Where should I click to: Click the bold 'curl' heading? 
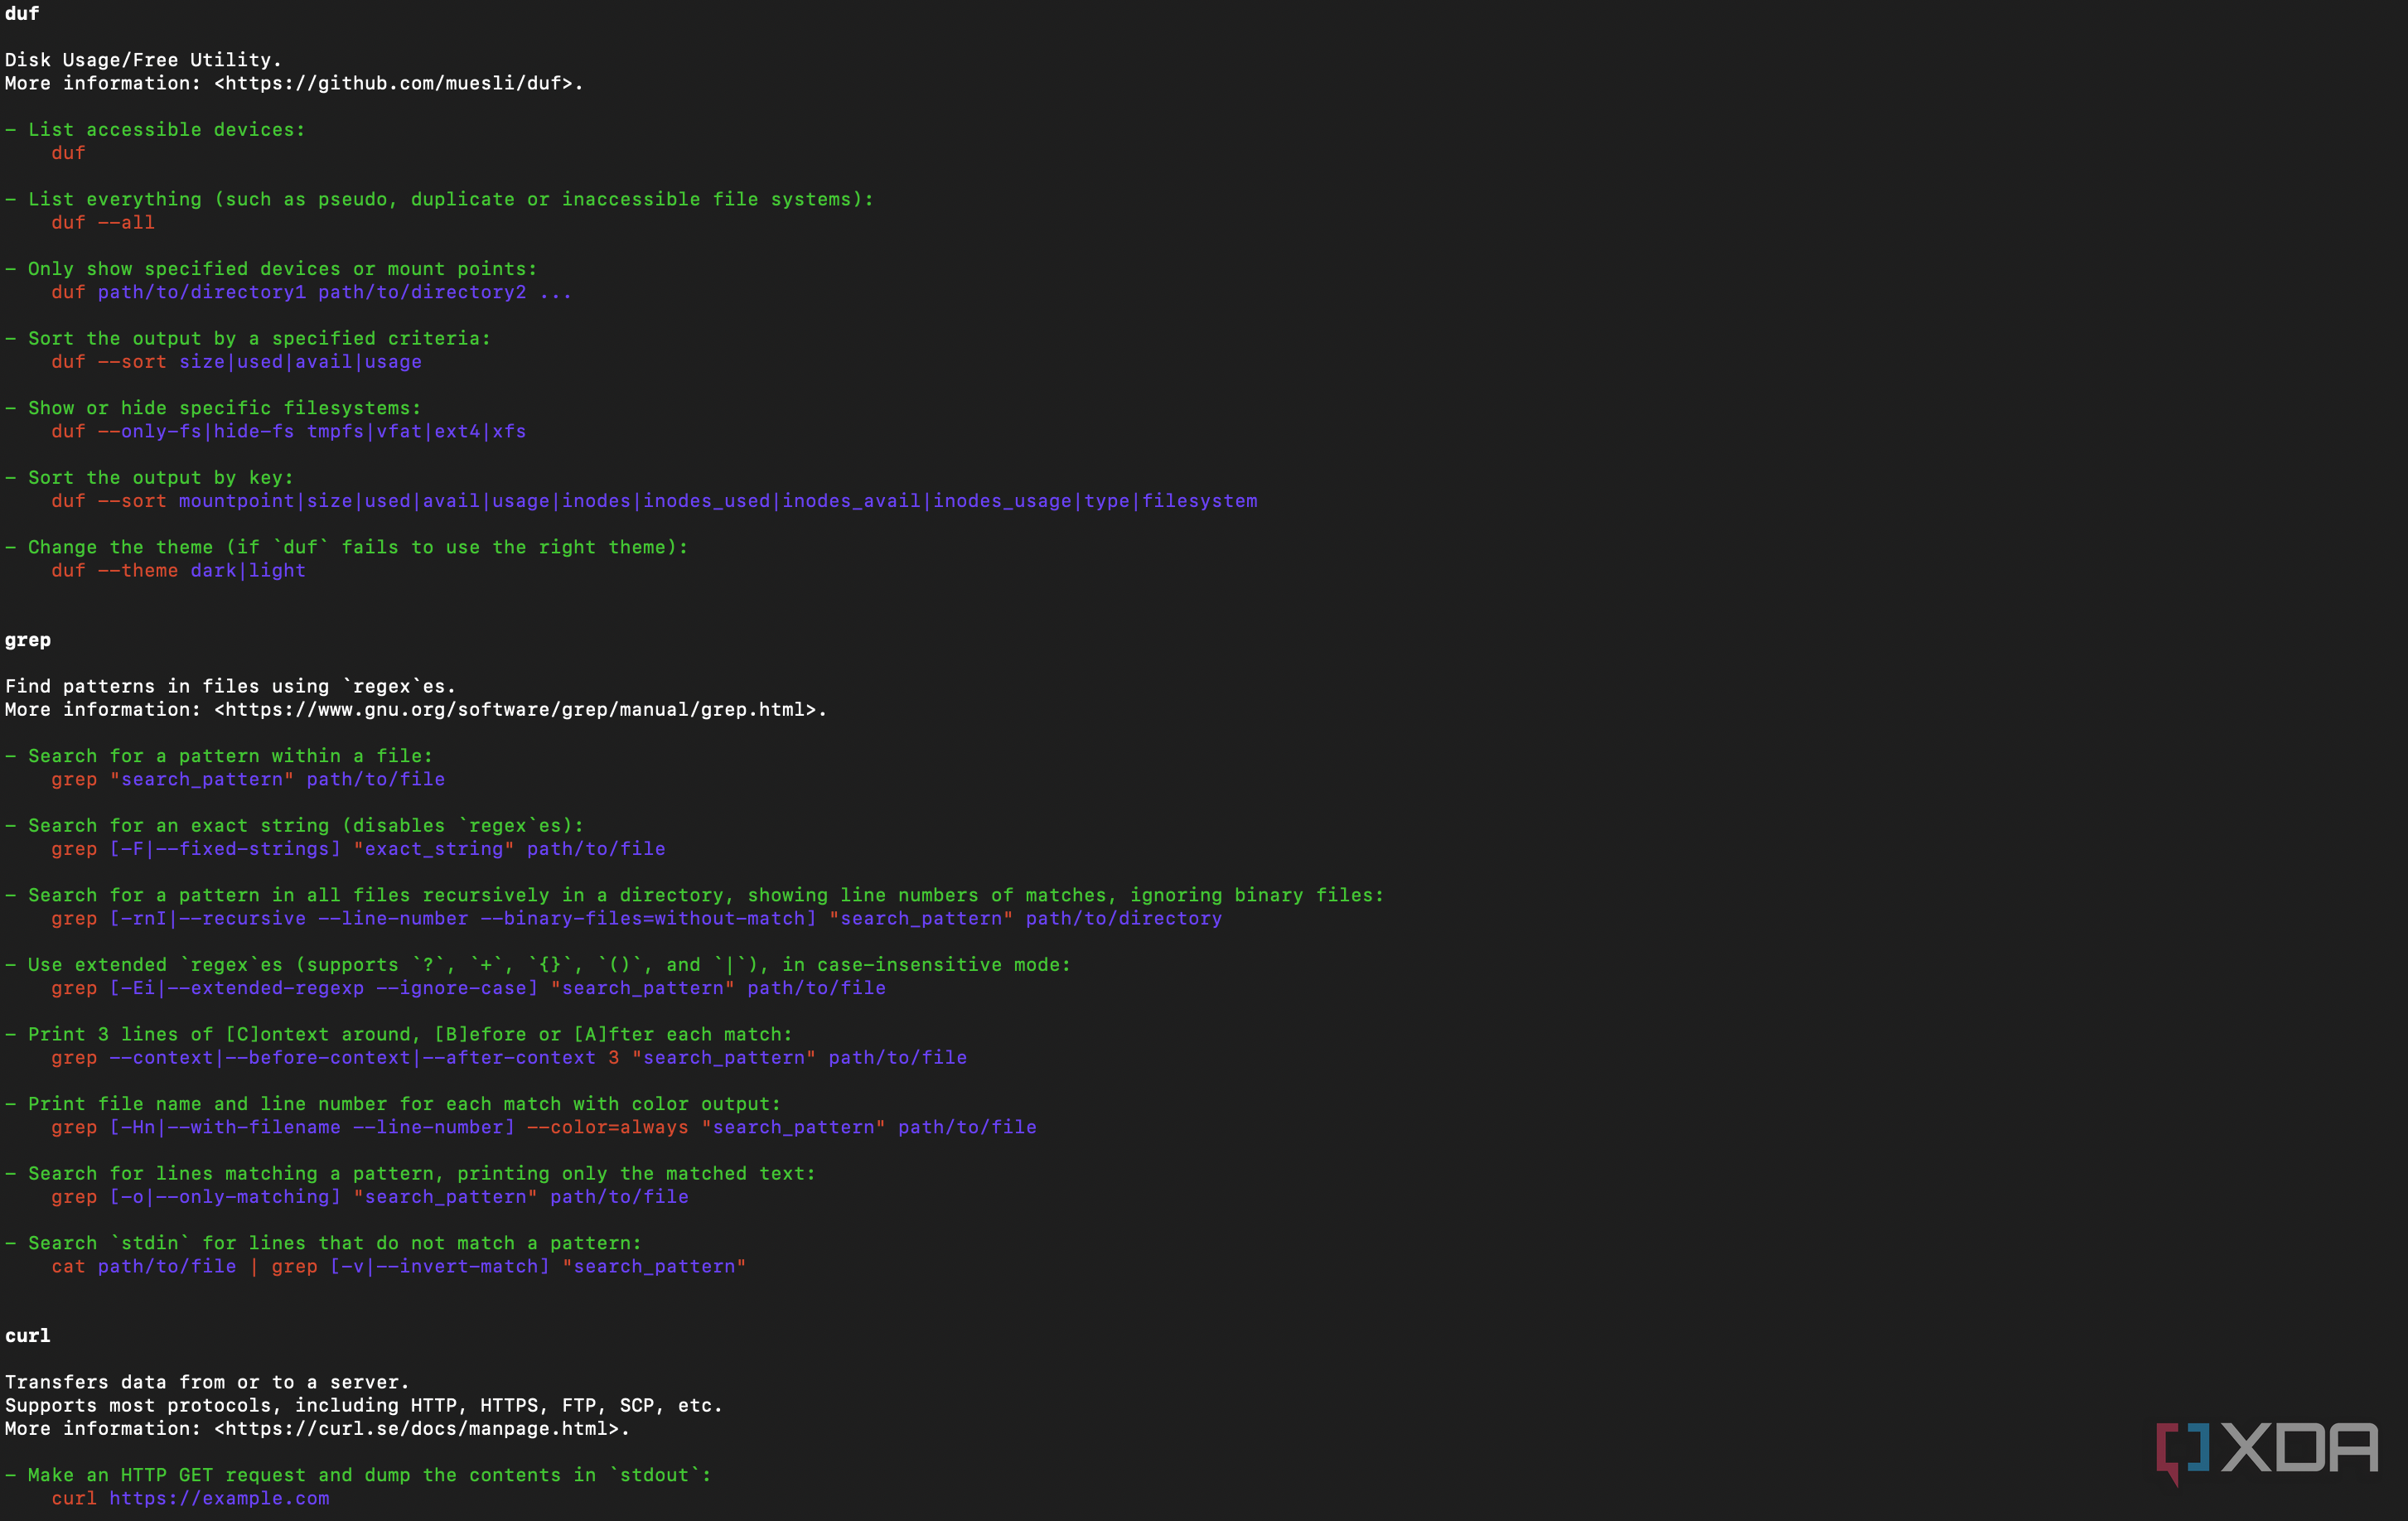point(28,1335)
